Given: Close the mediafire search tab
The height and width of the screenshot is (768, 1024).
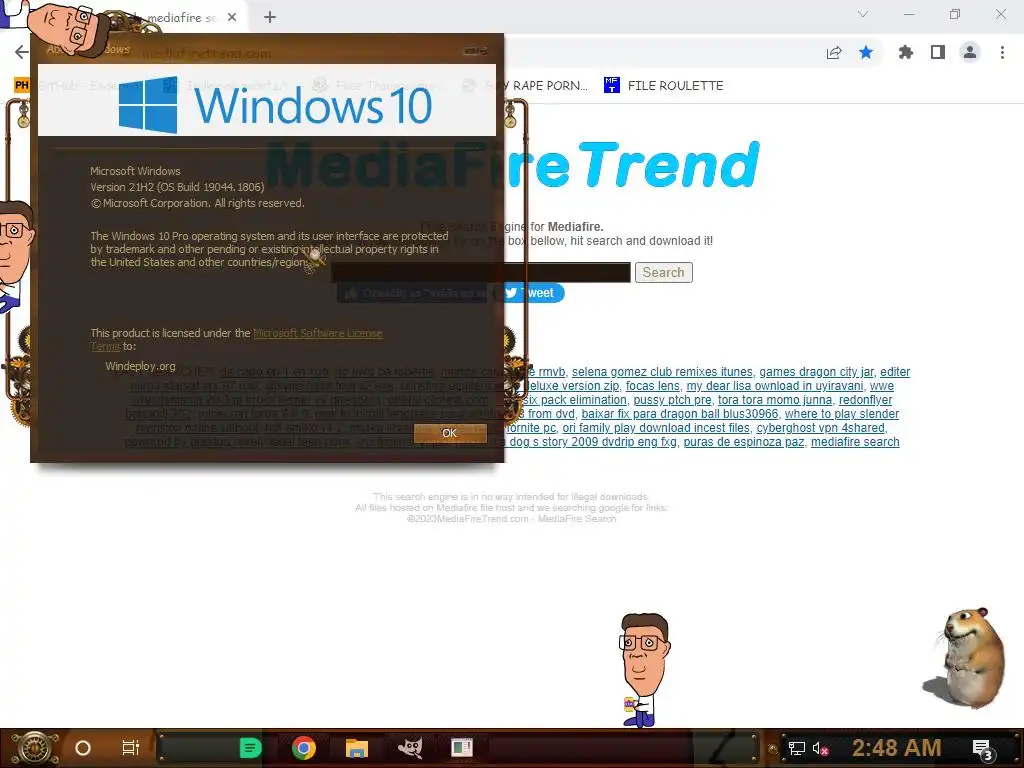Looking at the screenshot, I should (x=232, y=18).
